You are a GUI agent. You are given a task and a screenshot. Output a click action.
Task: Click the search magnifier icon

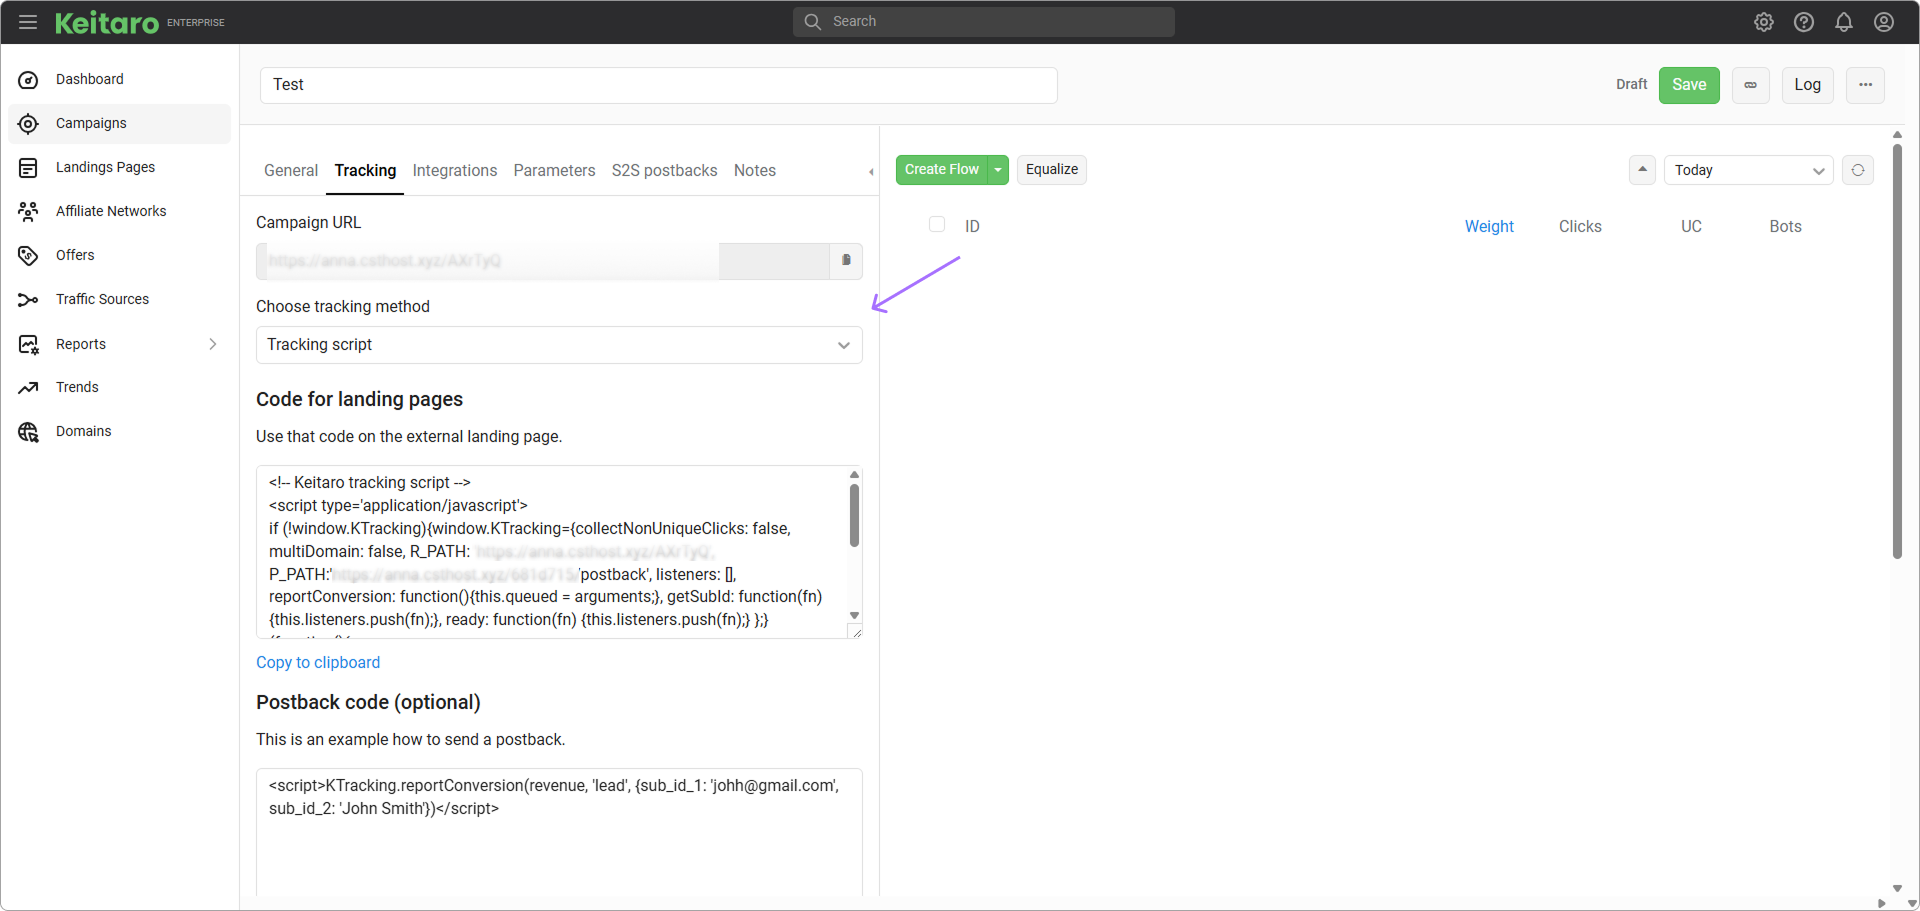coord(813,22)
